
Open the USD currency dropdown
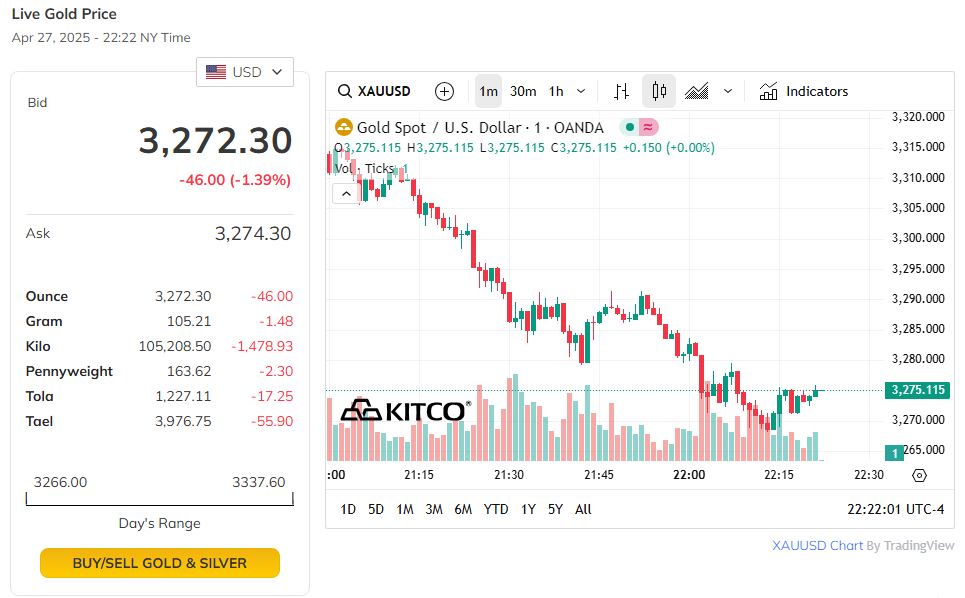tap(245, 72)
